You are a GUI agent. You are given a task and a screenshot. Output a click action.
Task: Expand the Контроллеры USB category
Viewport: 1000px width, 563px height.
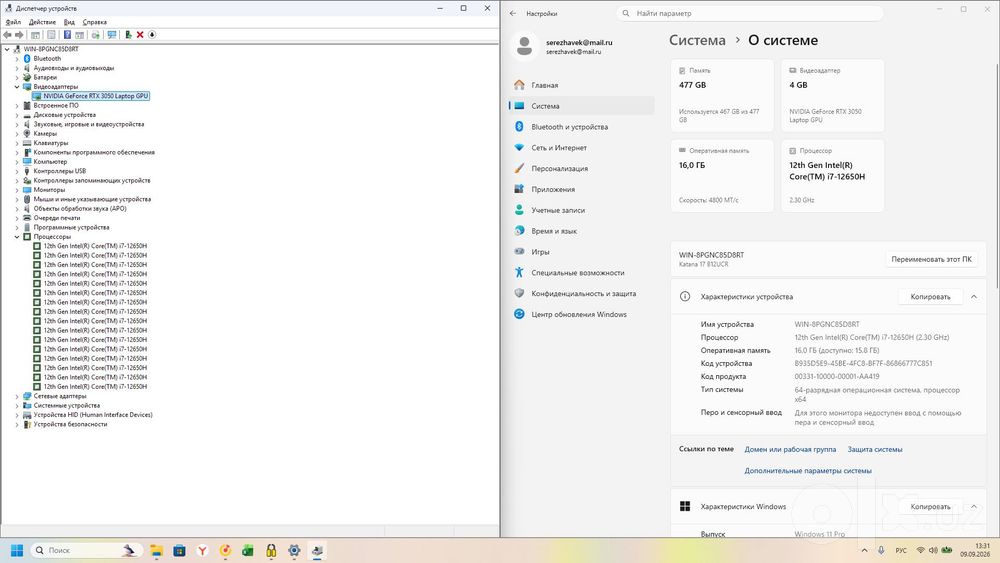pos(17,171)
